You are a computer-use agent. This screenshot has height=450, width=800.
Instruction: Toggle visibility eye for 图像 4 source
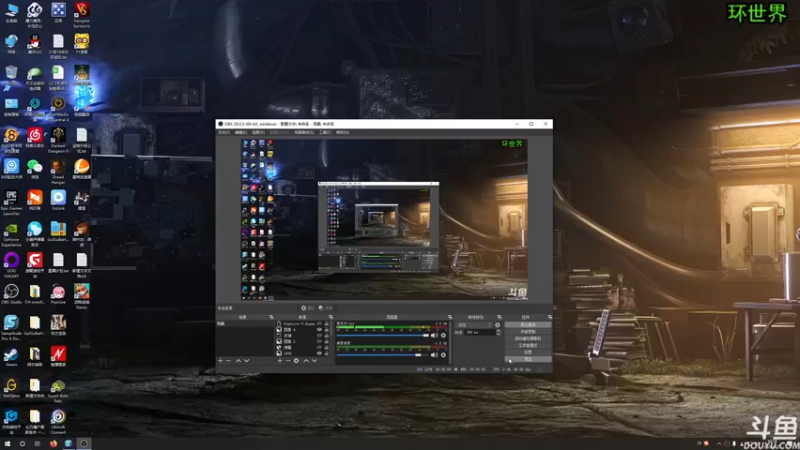pos(319,330)
